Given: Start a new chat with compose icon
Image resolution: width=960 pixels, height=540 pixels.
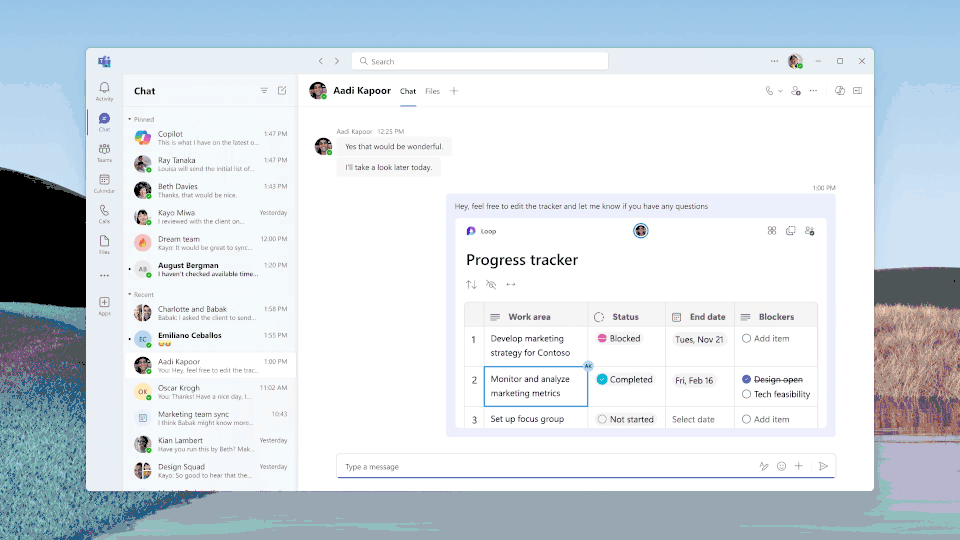Looking at the screenshot, I should (282, 91).
